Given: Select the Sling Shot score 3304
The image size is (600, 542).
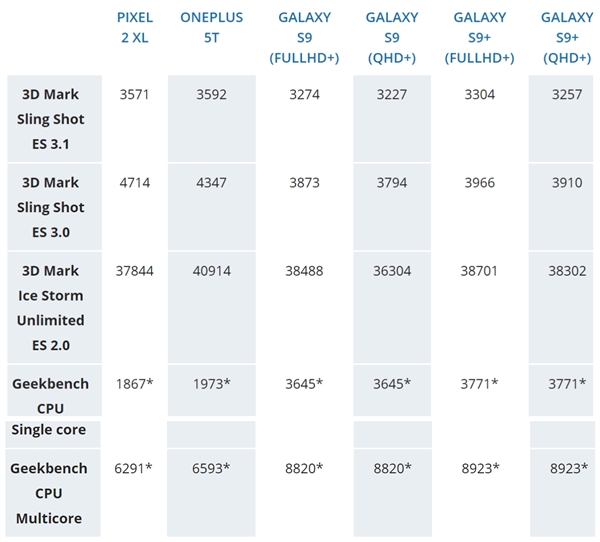Looking at the screenshot, I should click(479, 95).
